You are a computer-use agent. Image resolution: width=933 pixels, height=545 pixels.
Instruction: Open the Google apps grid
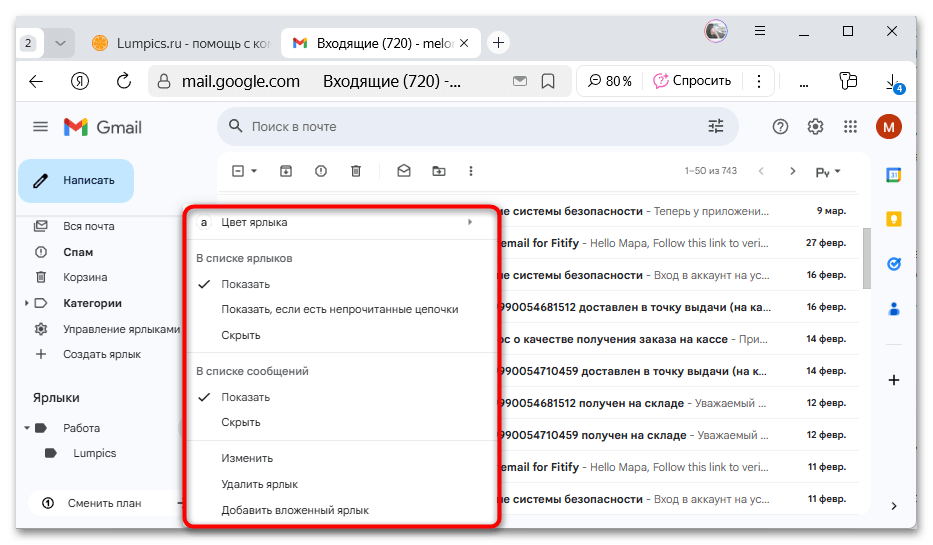point(850,127)
